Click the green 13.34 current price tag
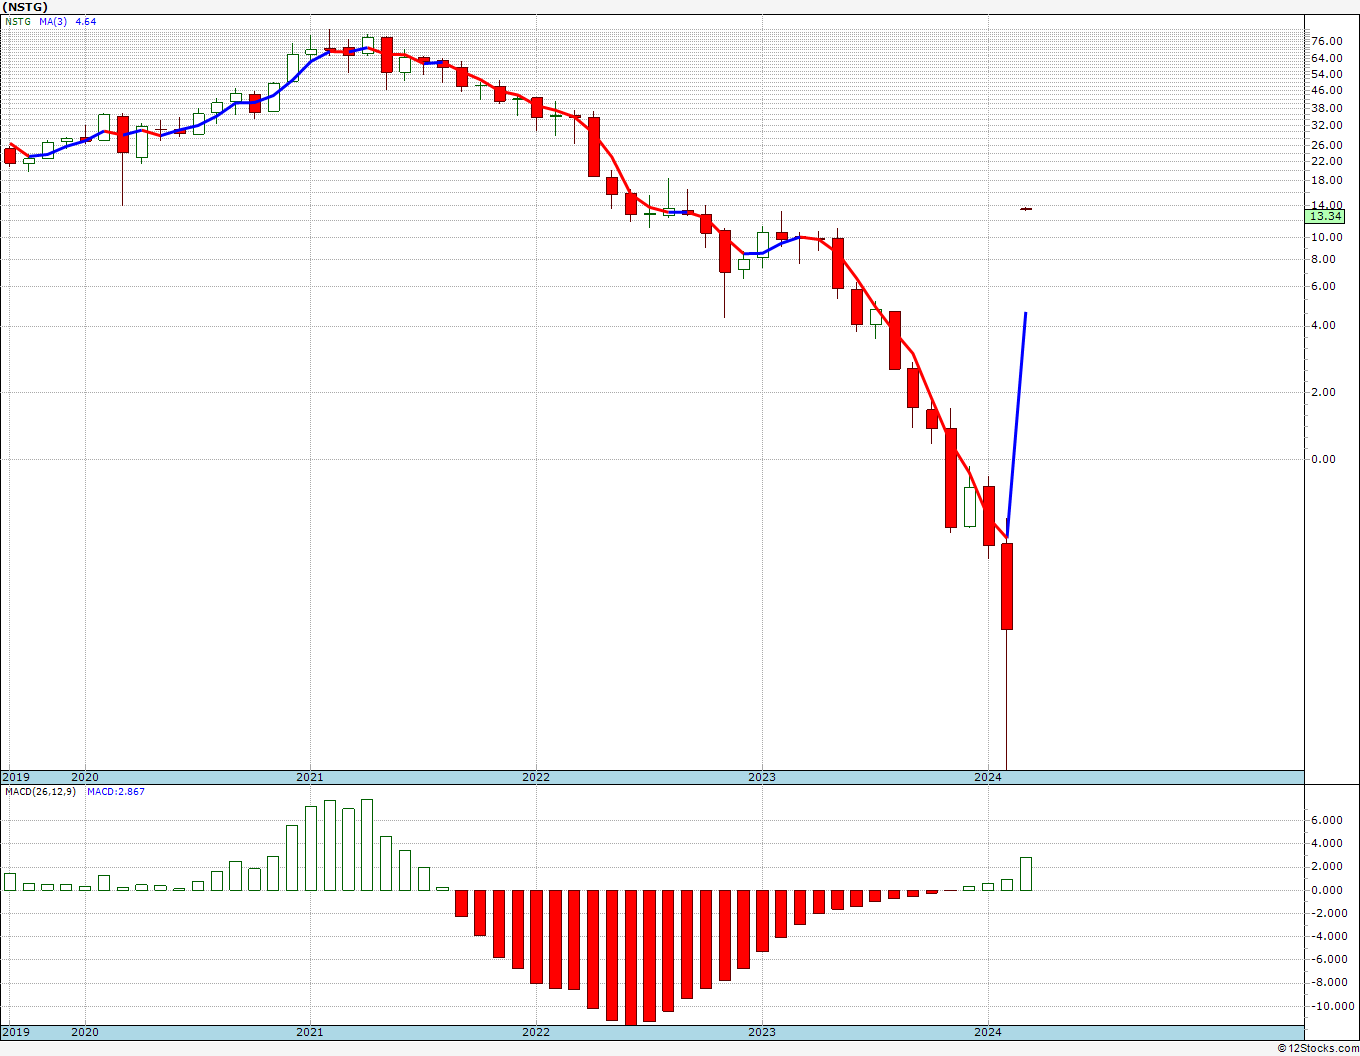 coord(1325,216)
